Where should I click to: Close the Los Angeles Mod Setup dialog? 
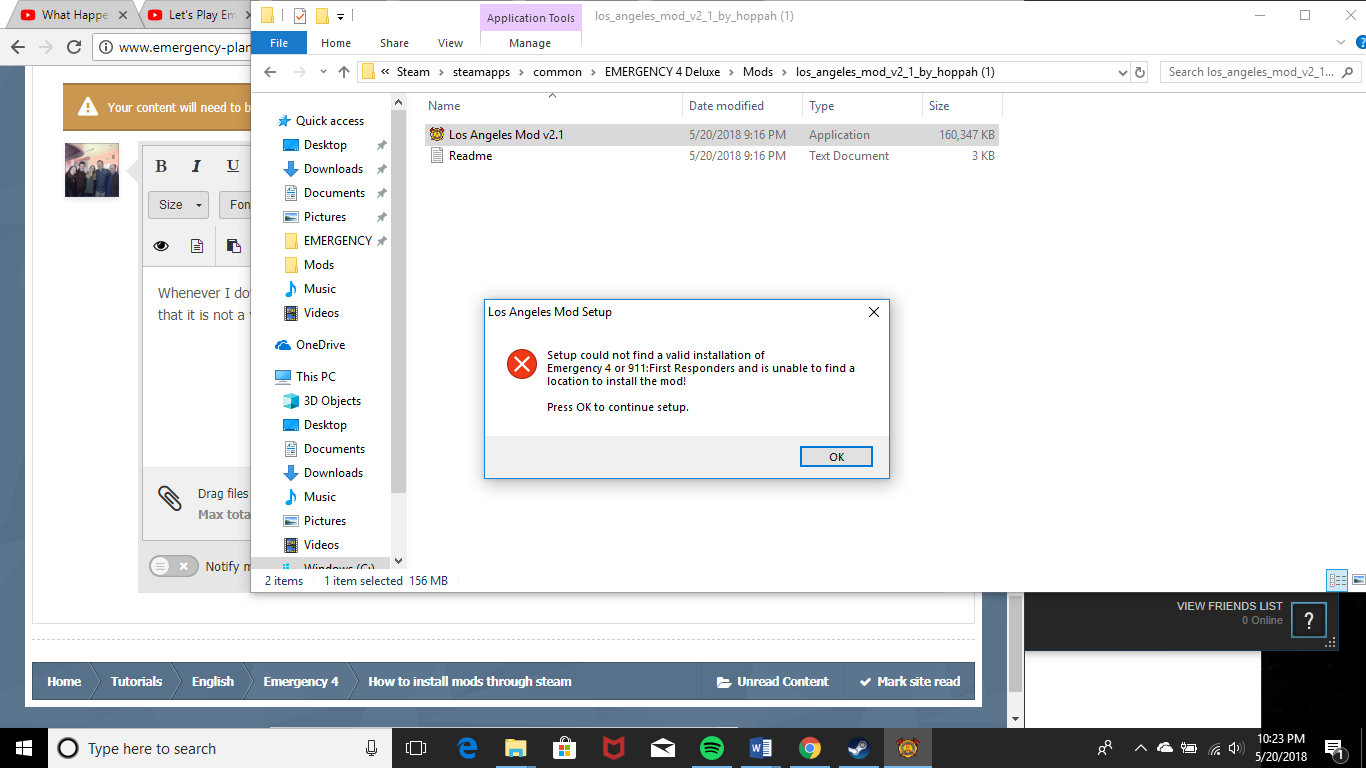point(873,312)
